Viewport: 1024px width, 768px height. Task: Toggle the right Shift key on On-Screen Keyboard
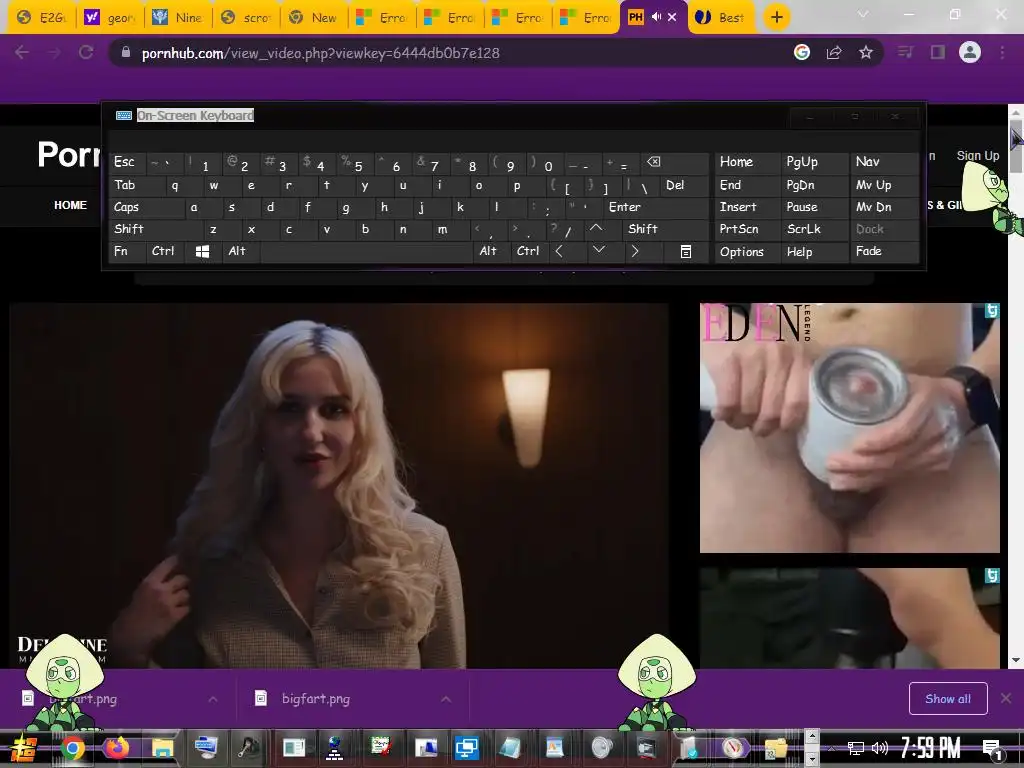[x=665, y=229]
